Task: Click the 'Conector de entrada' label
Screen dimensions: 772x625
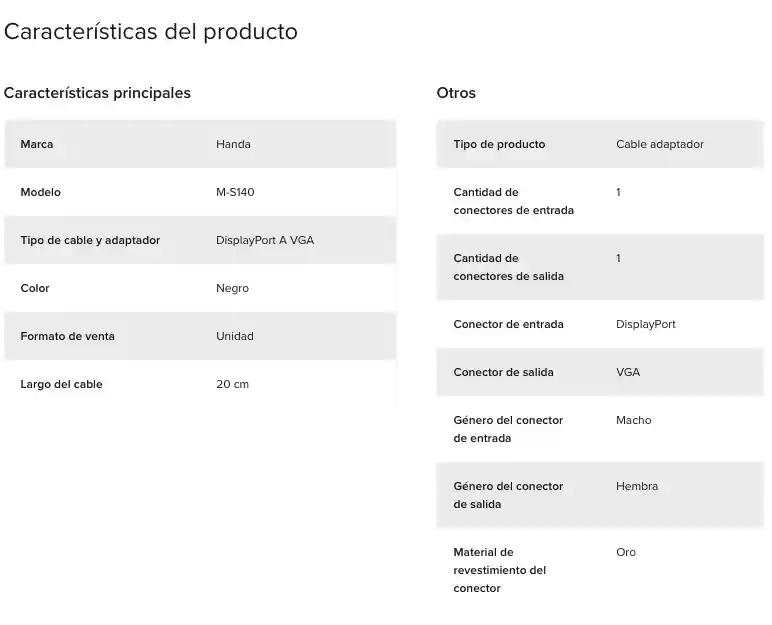Action: click(508, 324)
